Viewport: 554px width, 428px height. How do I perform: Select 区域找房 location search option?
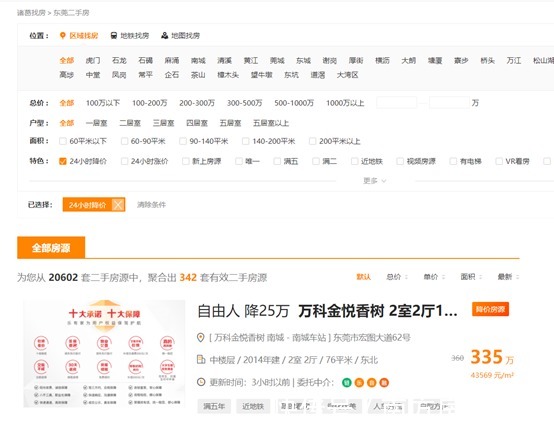(83, 36)
